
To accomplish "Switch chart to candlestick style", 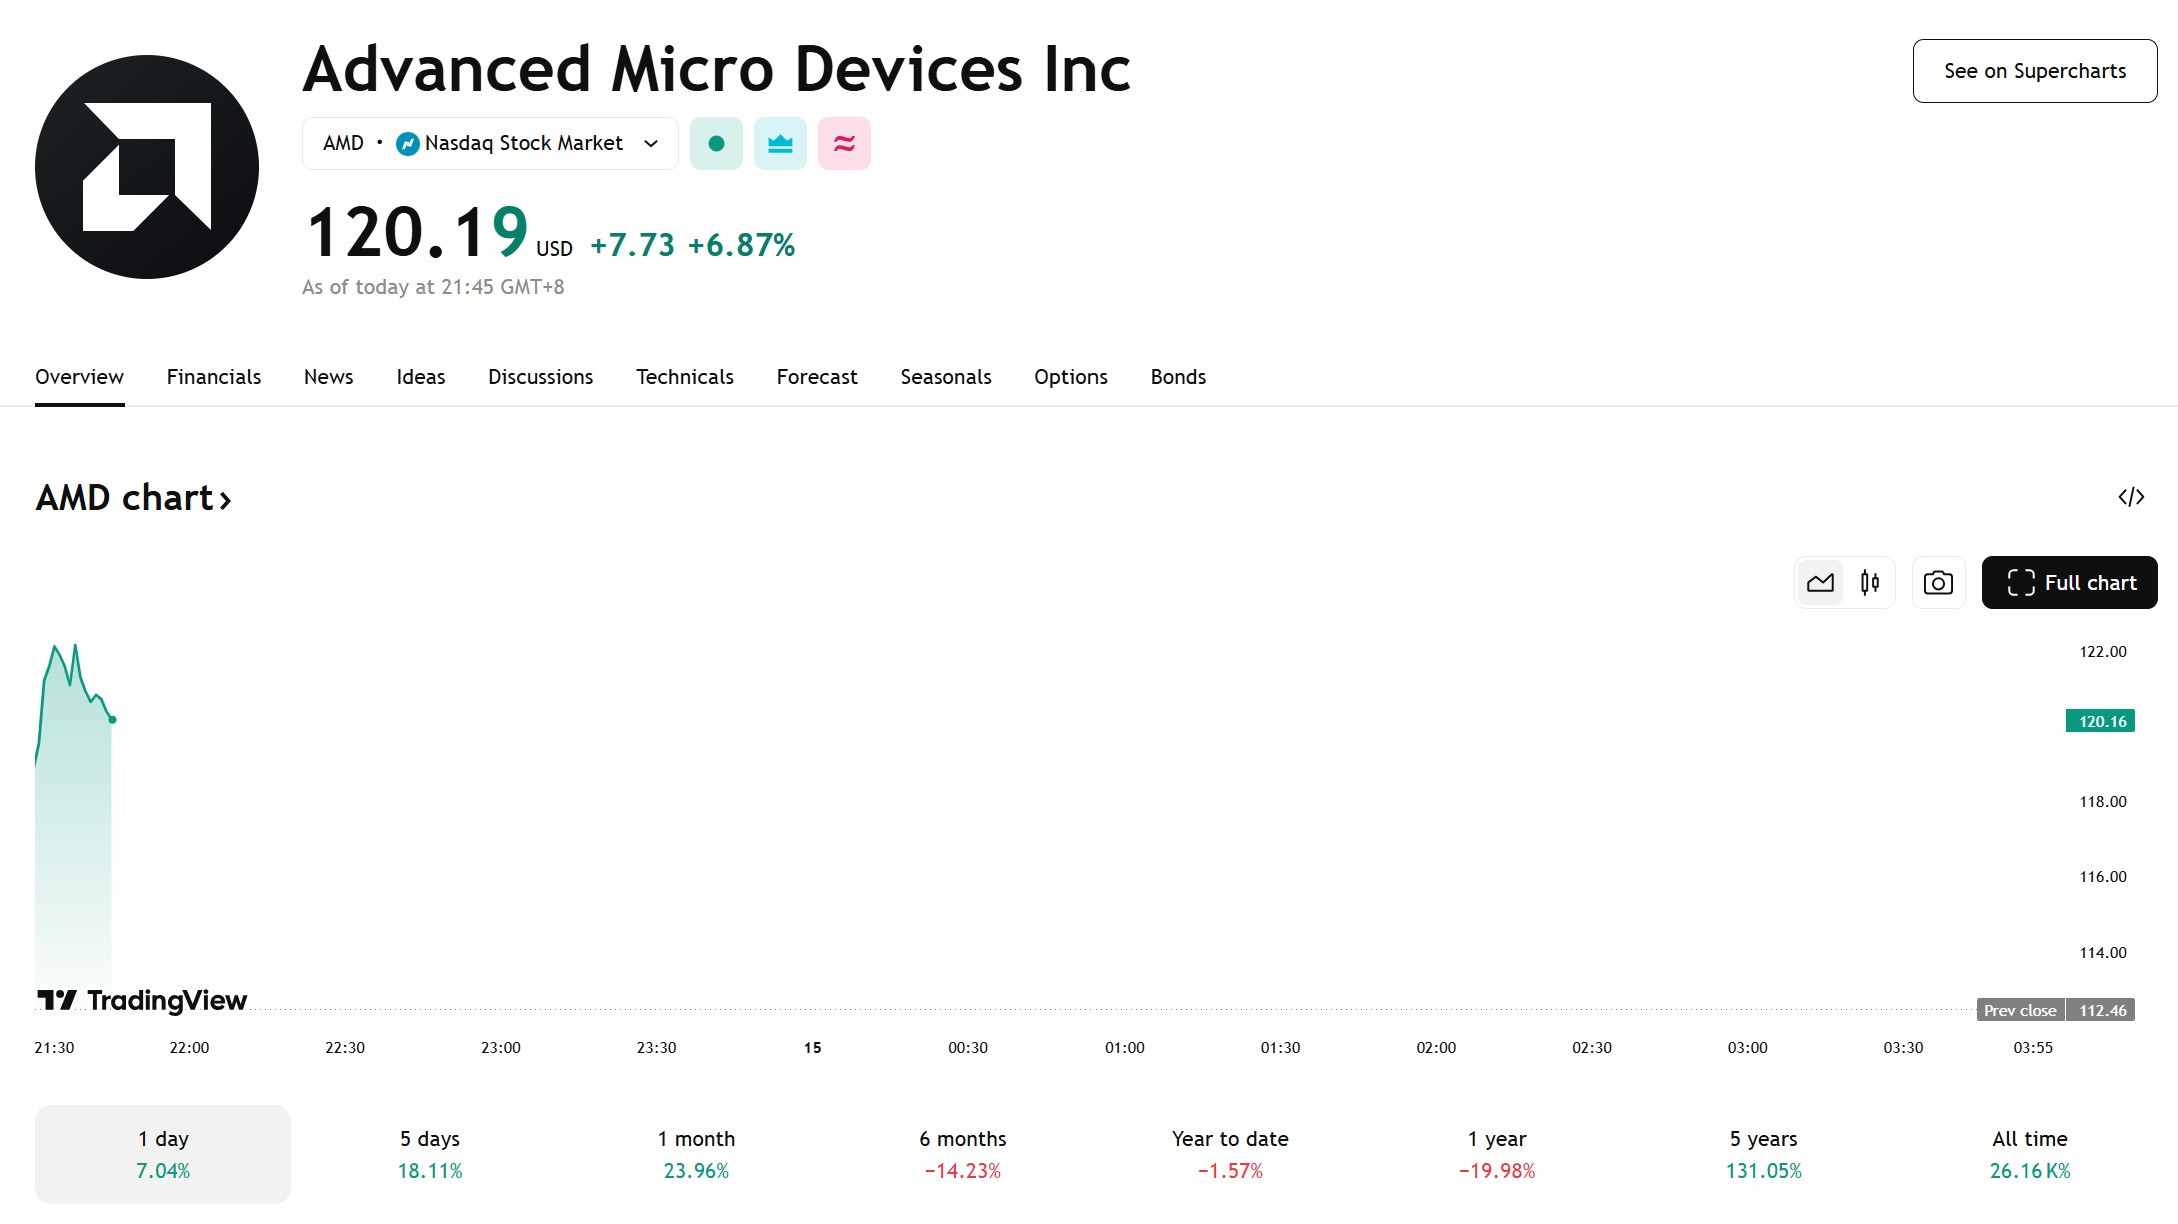I will pos(1870,583).
